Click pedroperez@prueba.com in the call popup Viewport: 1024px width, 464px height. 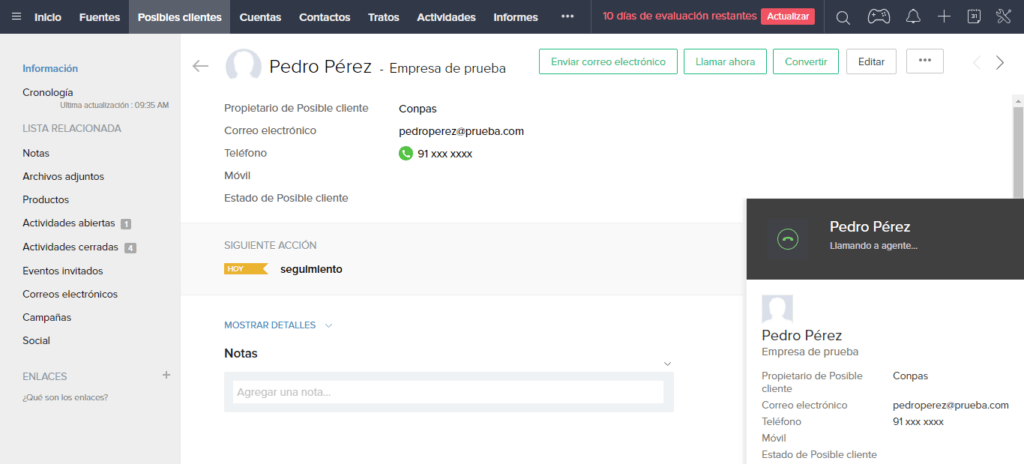[x=950, y=405]
